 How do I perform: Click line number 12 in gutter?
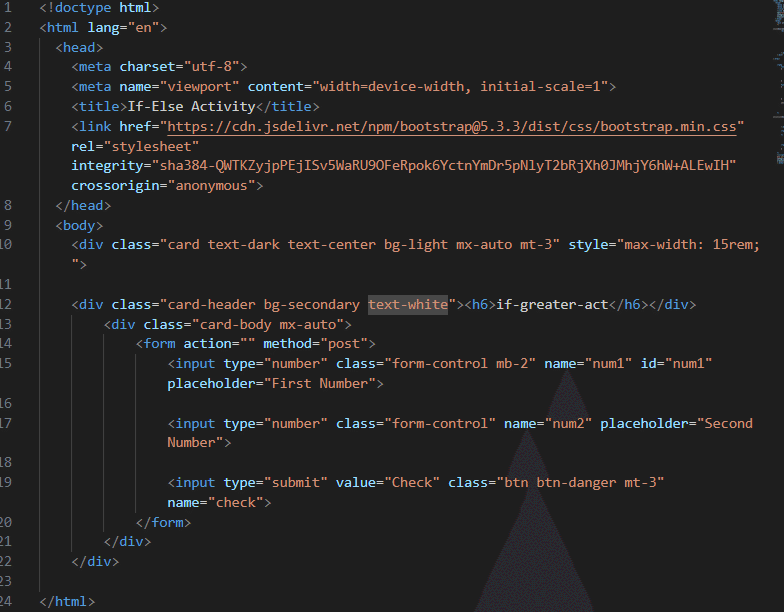click(6, 304)
